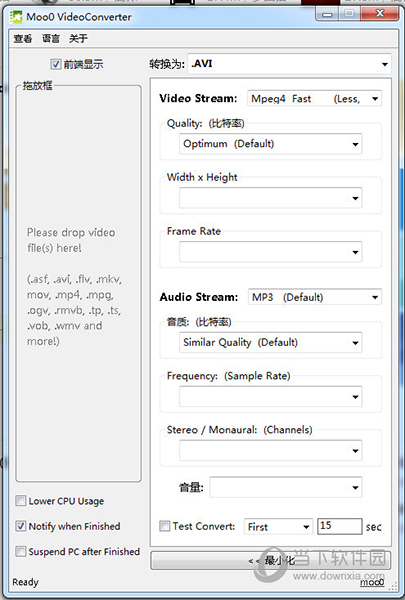Open the 转换为 .AVI format dropdown
Image resolution: width=405 pixels, height=600 pixels.
click(x=289, y=64)
